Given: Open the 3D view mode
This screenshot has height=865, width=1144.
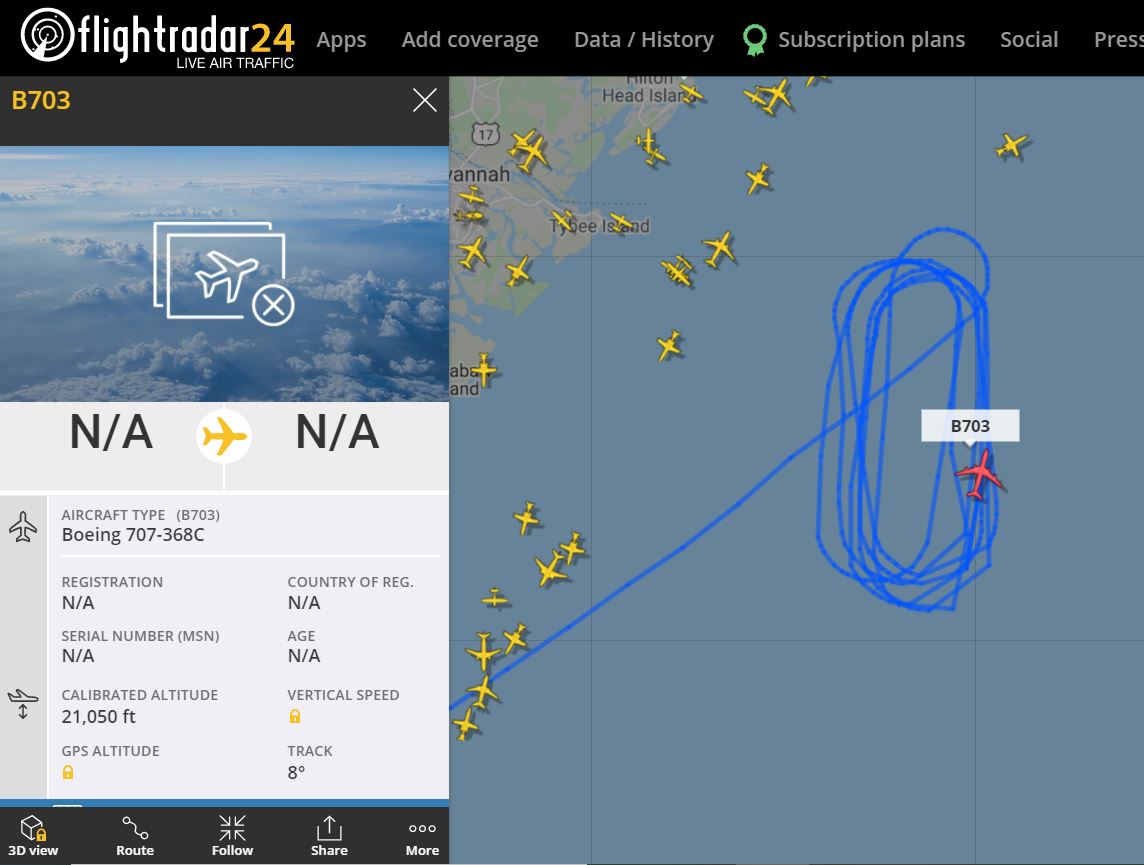Looking at the screenshot, I should (x=33, y=836).
